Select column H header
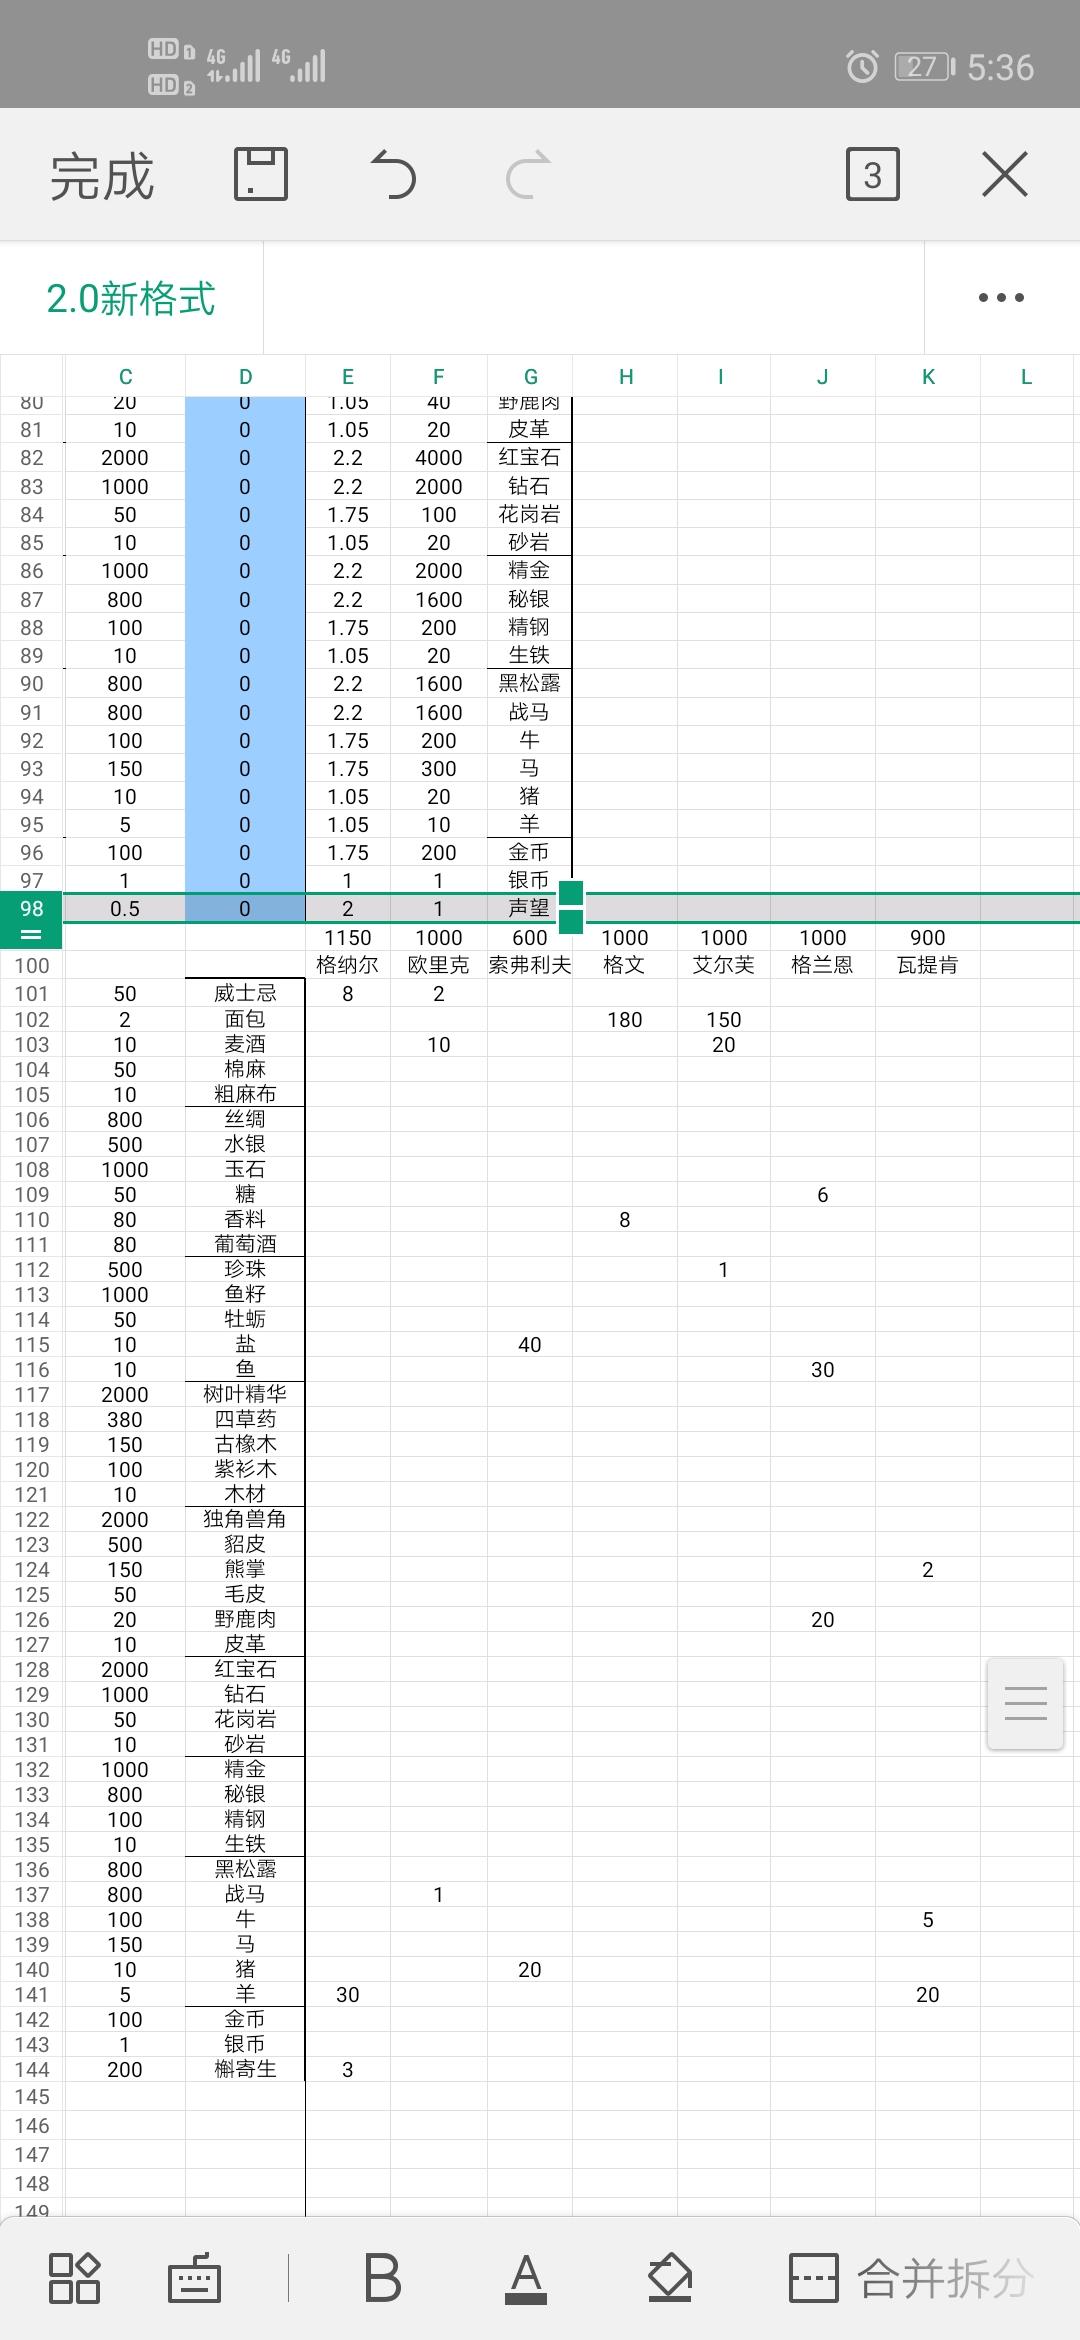The height and width of the screenshot is (2340, 1080). pos(626,376)
